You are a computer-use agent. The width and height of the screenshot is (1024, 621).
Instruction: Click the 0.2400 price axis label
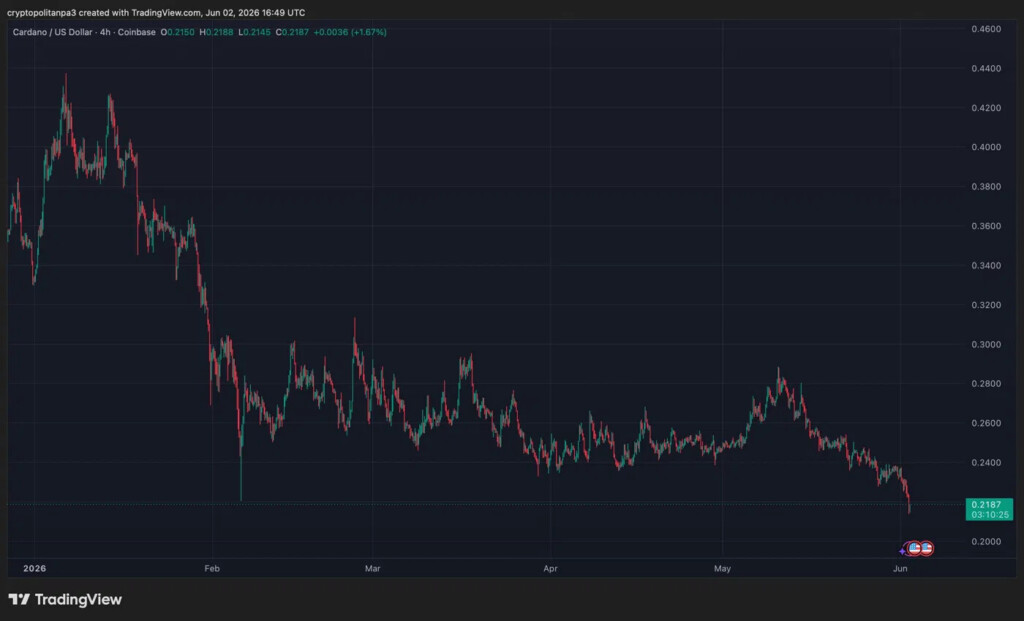tap(985, 462)
